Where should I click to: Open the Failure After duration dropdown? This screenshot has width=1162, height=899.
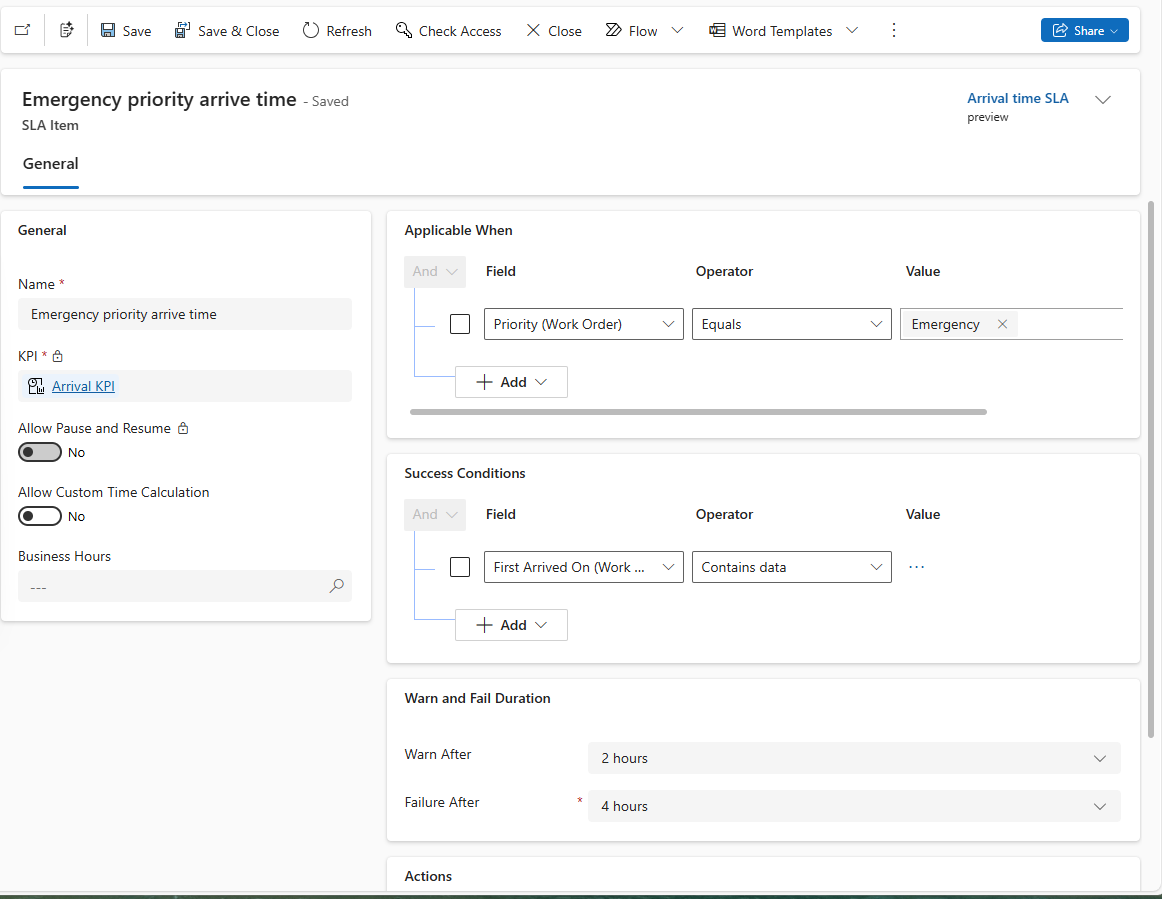[x=1099, y=806]
